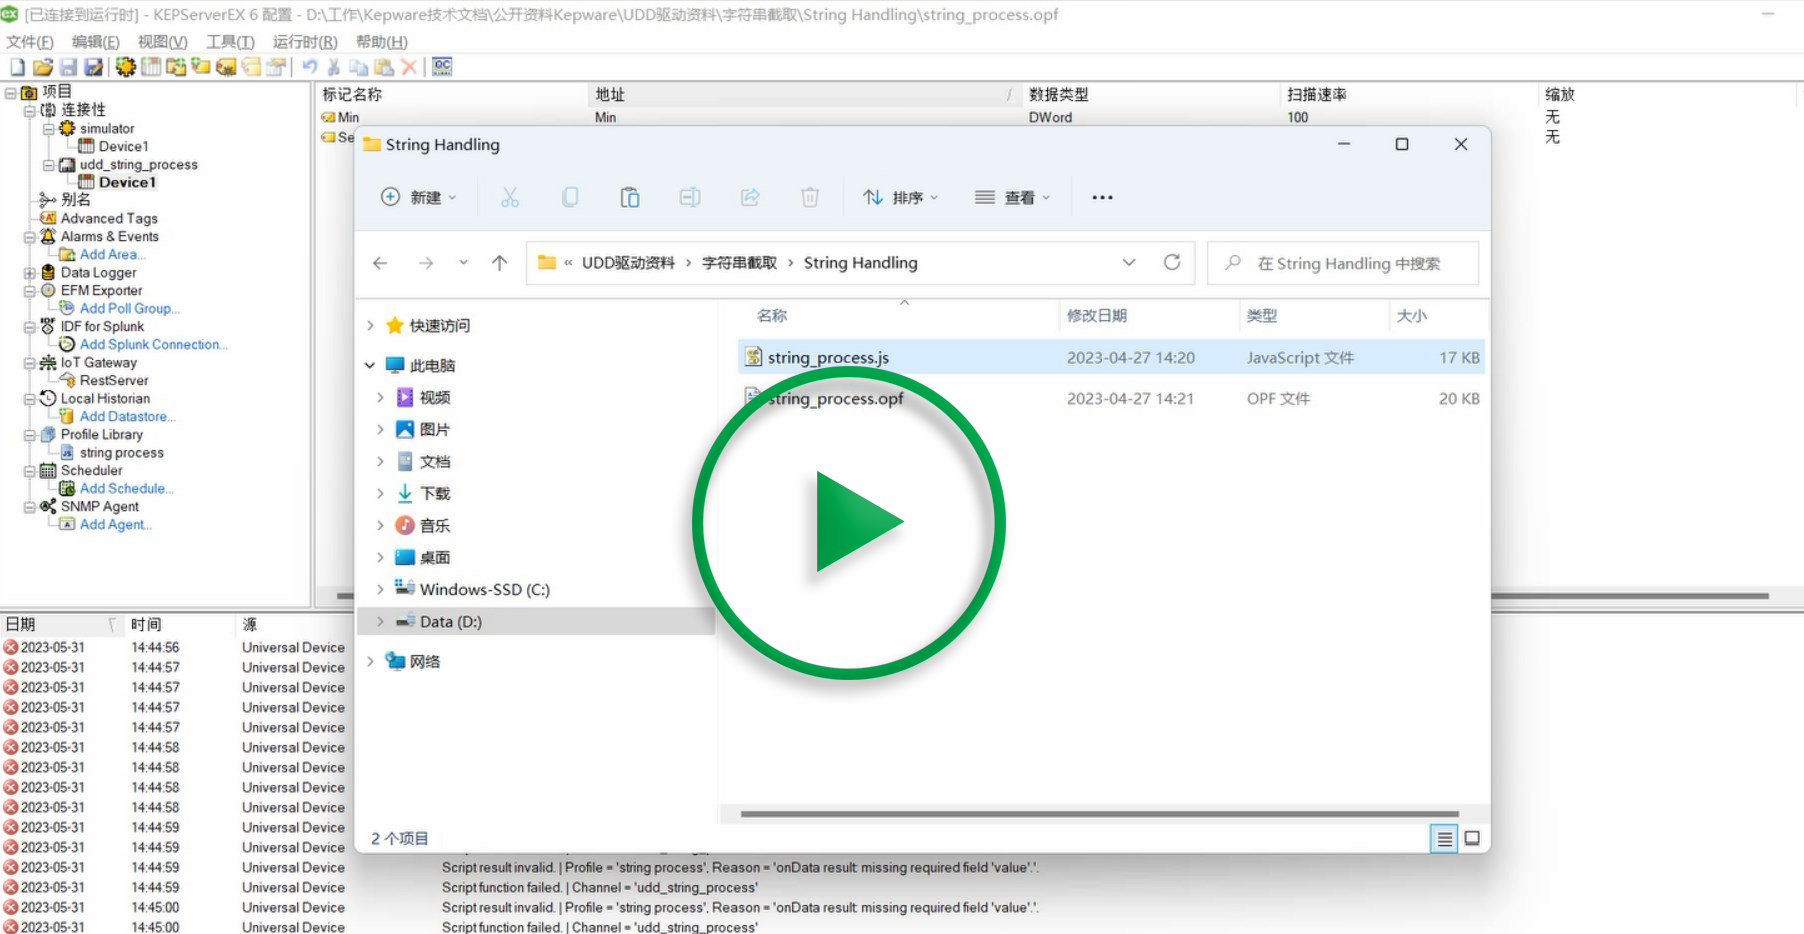The width and height of the screenshot is (1804, 934).
Task: Open the 运行时(R) menu
Action: click(305, 42)
